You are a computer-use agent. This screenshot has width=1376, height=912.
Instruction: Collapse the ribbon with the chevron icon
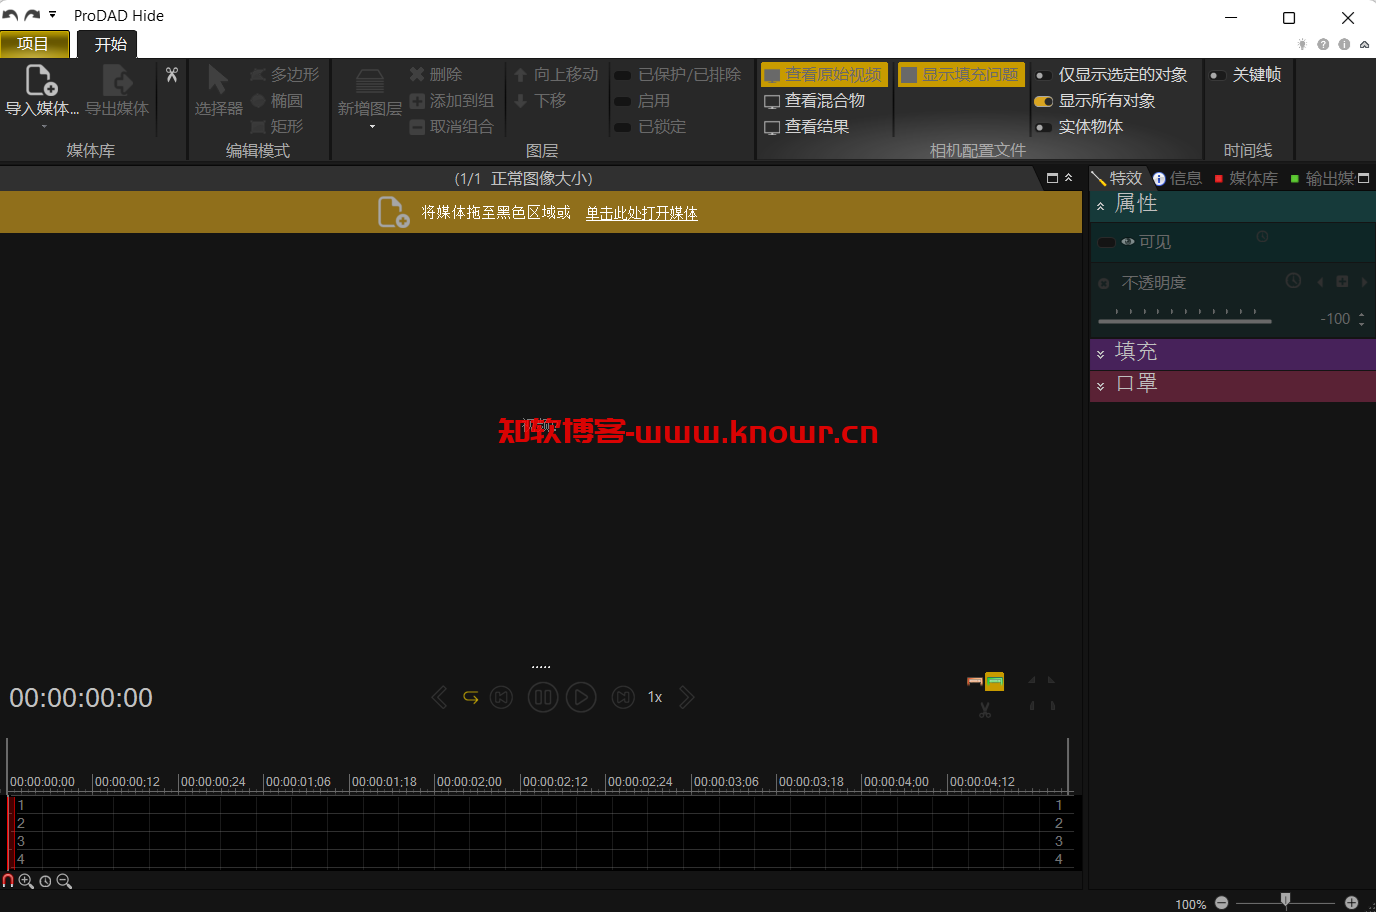coord(1364,44)
